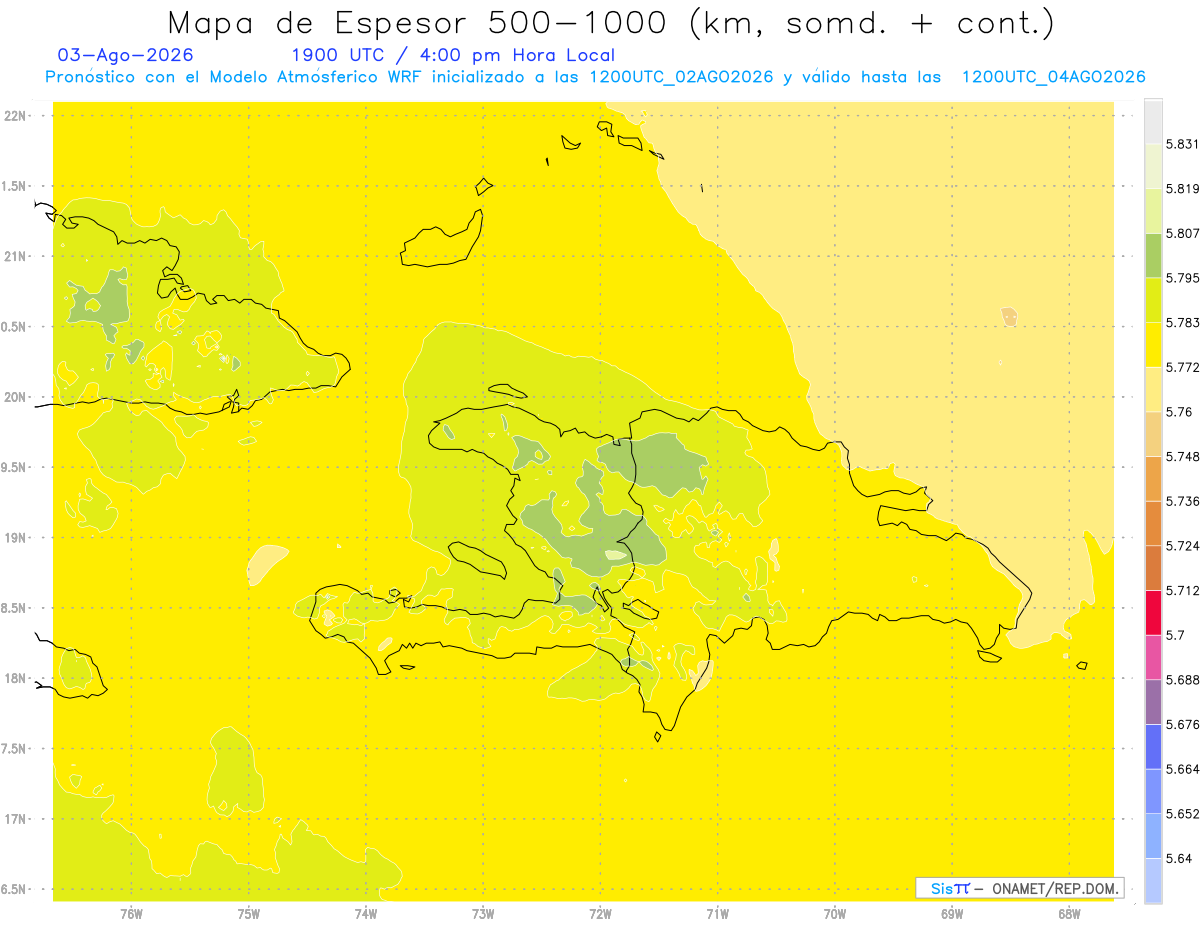
Task: Click the 20N latitude label
Action: (16, 397)
